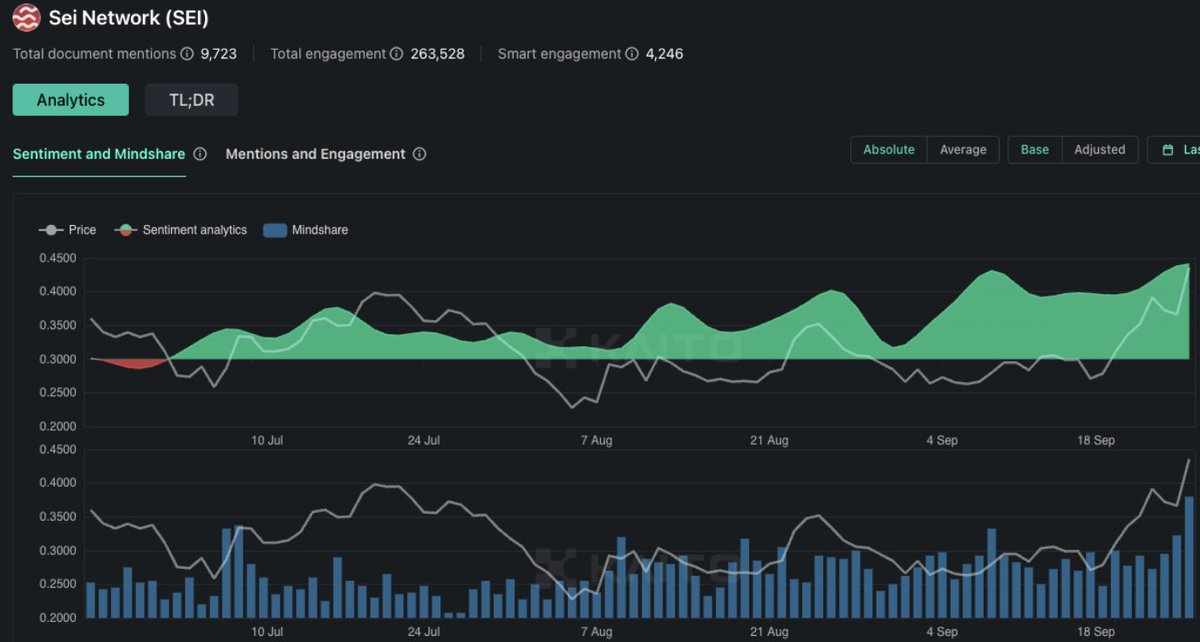Switch to the TL;DR tab
Viewport: 1200px width, 642px height.
pos(191,99)
